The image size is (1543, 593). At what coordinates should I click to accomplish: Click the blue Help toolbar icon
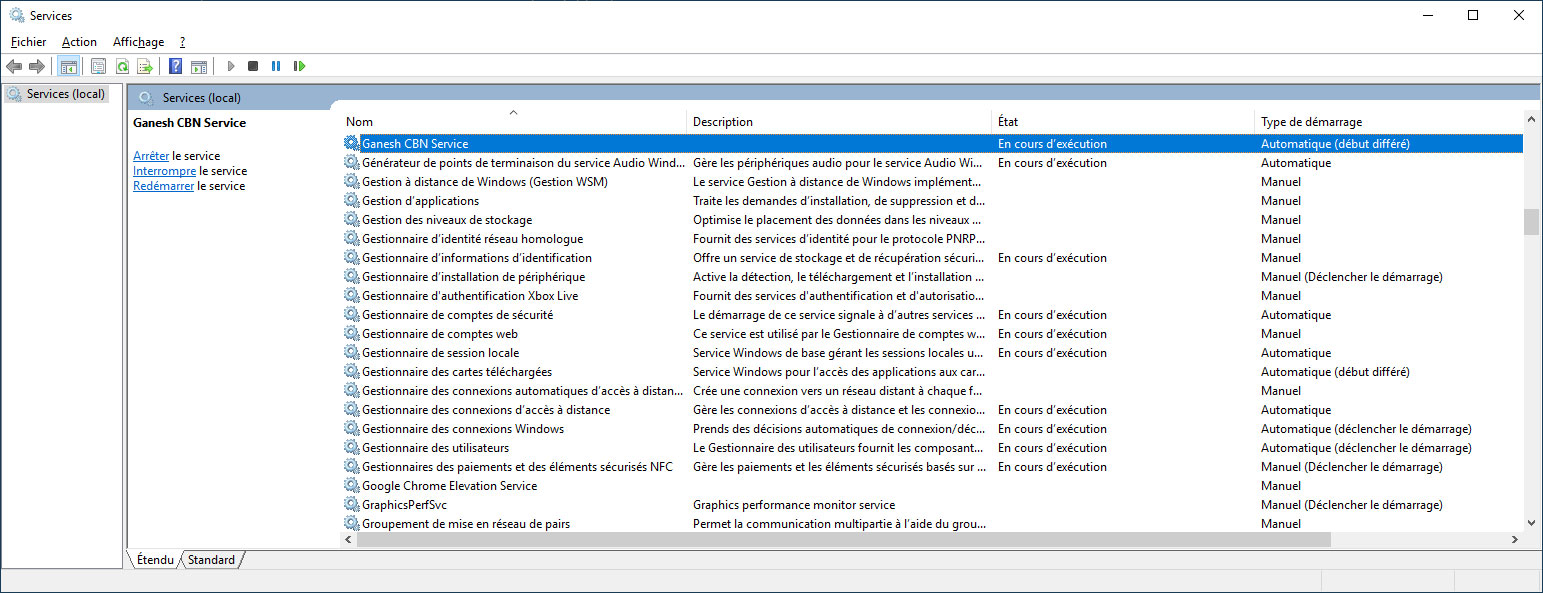pyautogui.click(x=175, y=66)
